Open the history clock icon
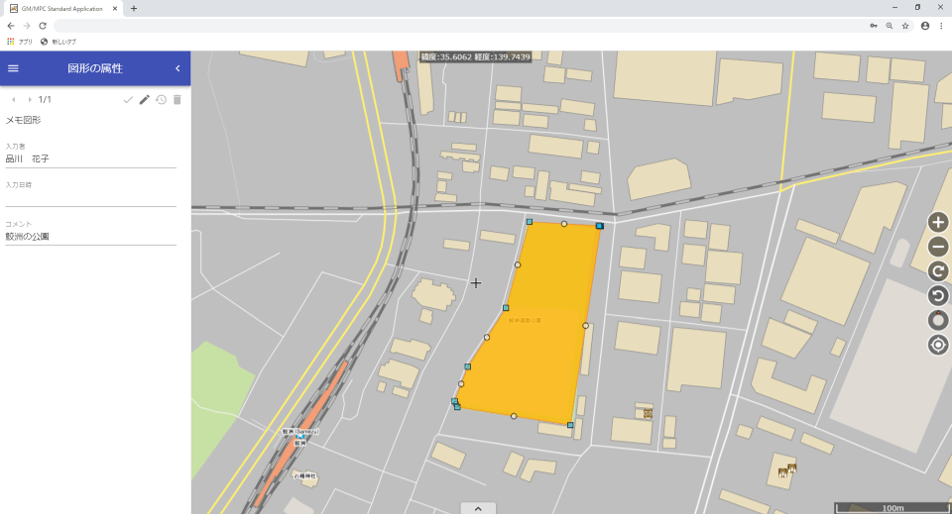Viewport: 952px width, 514px height. click(161, 100)
